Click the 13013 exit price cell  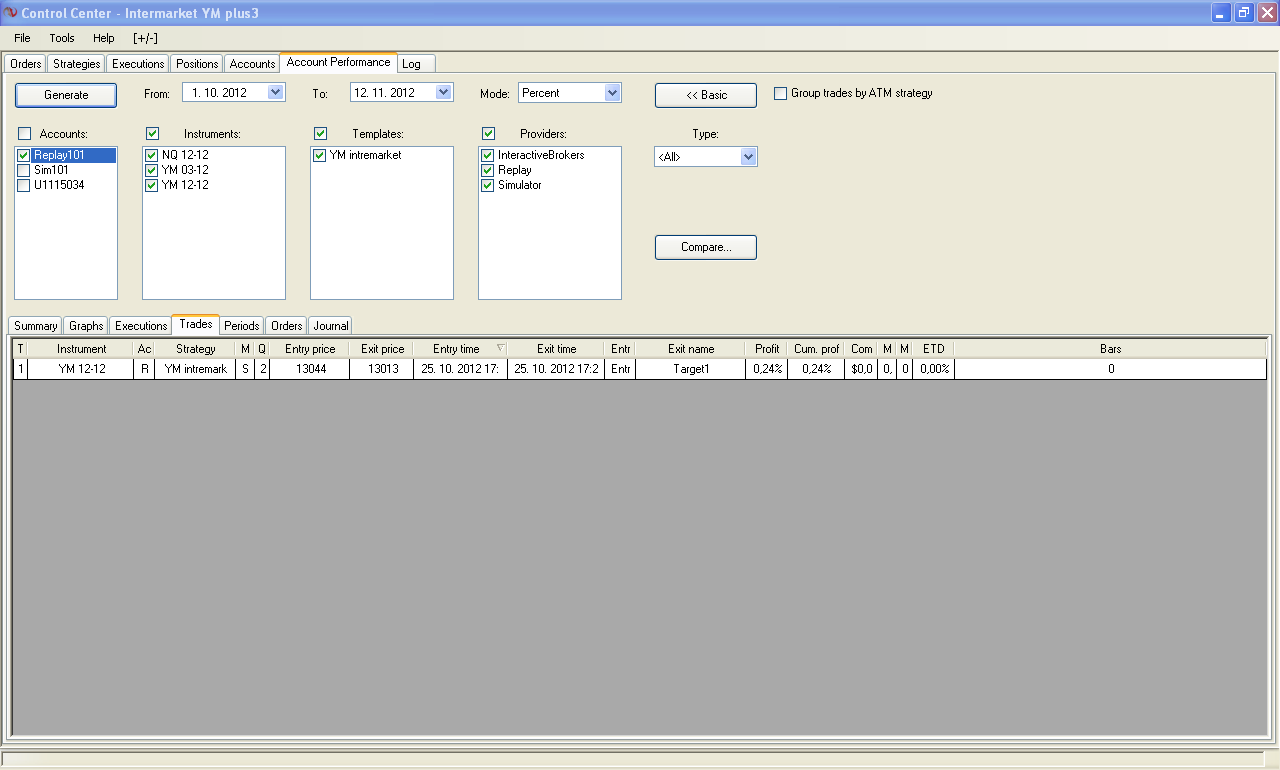(383, 369)
